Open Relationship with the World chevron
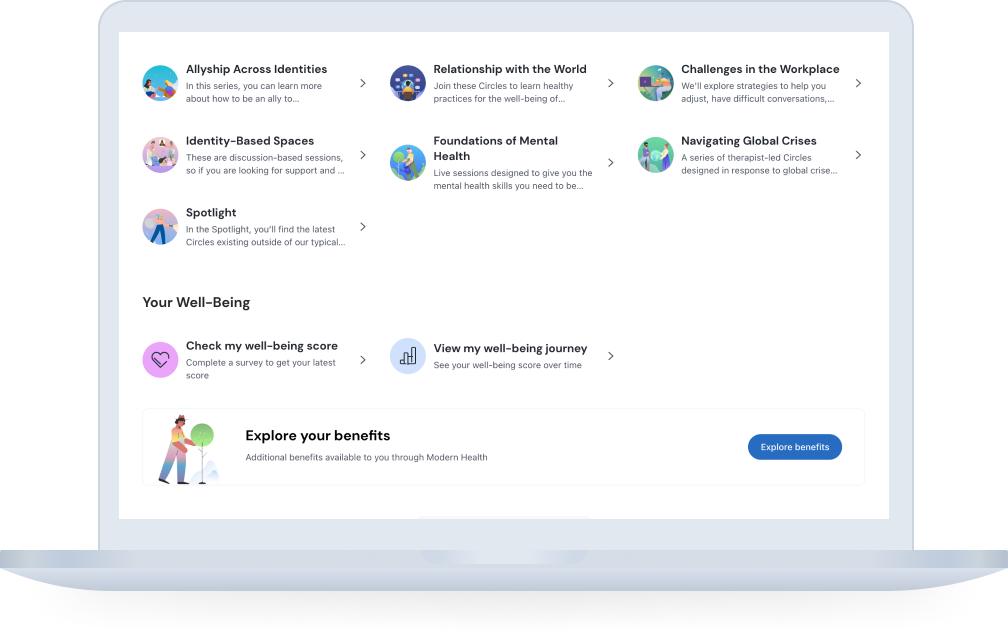 [611, 84]
